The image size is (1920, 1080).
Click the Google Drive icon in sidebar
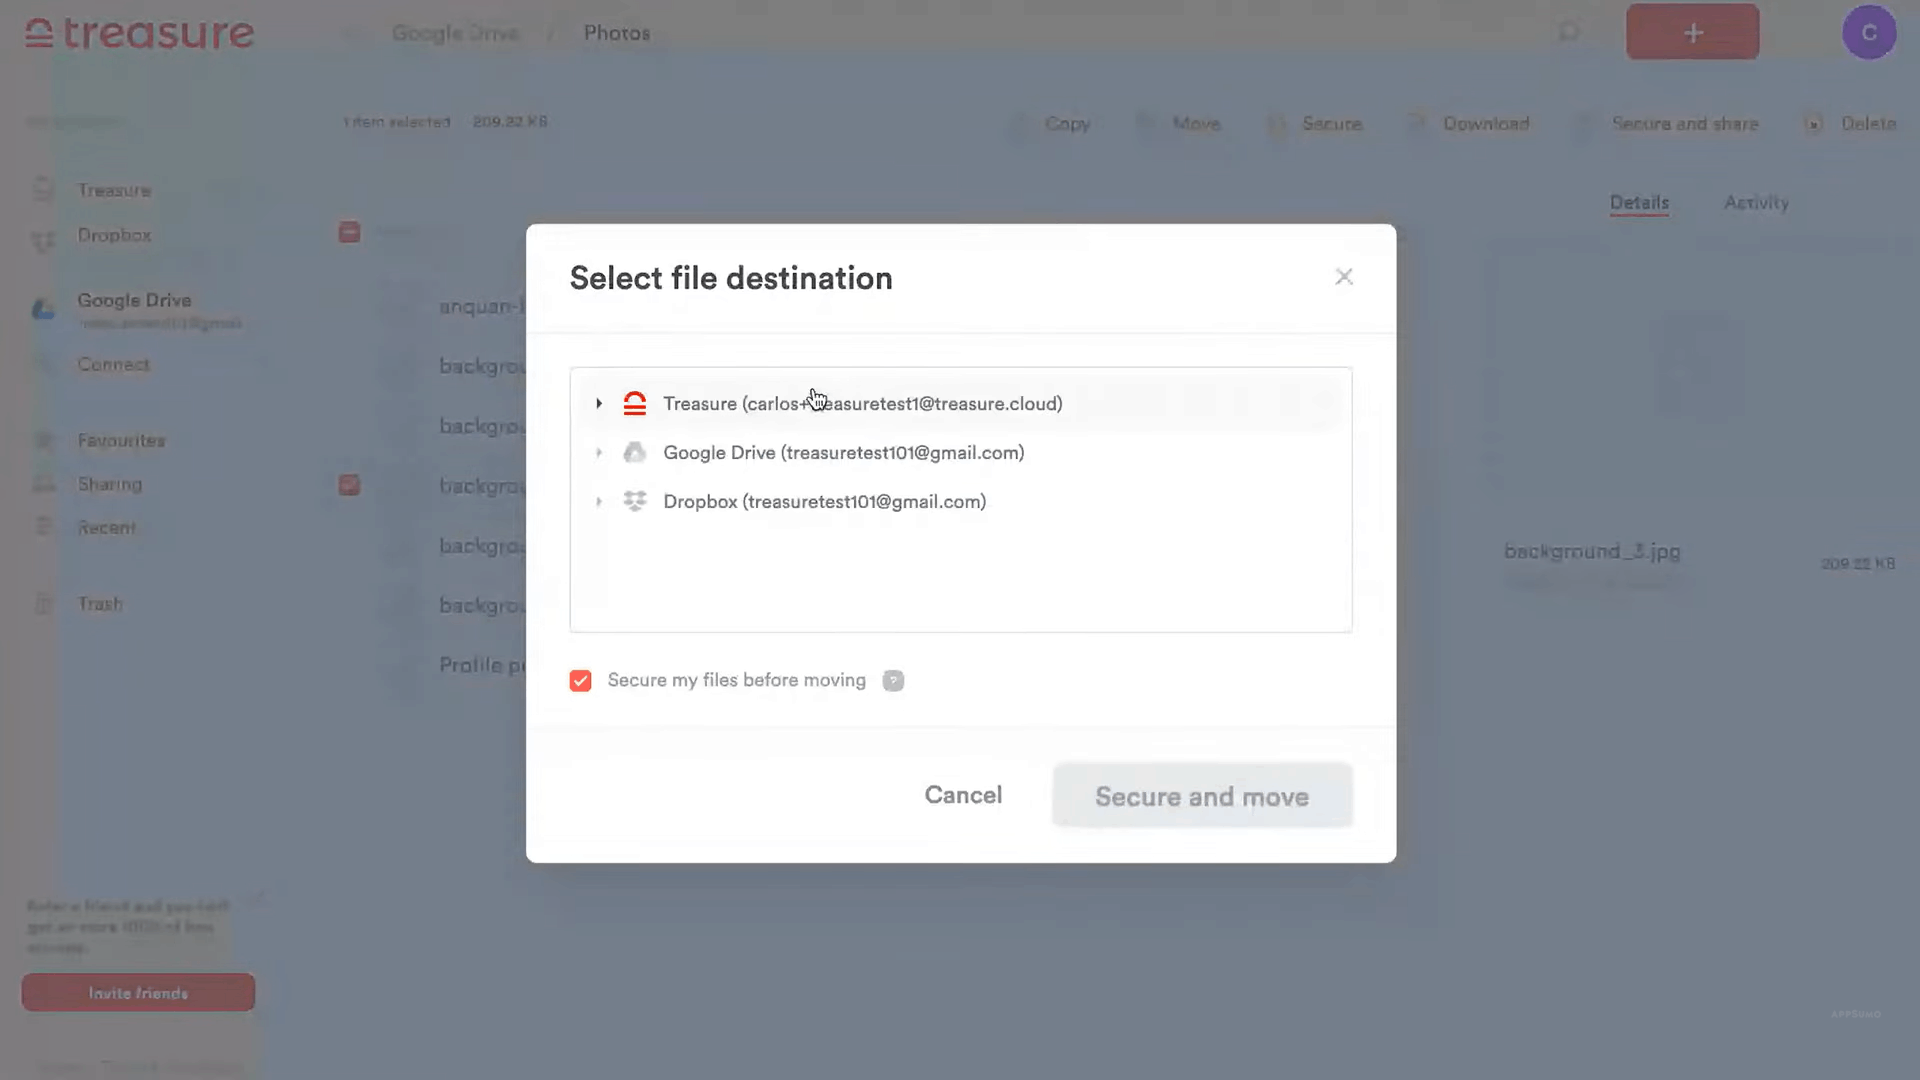click(x=43, y=309)
